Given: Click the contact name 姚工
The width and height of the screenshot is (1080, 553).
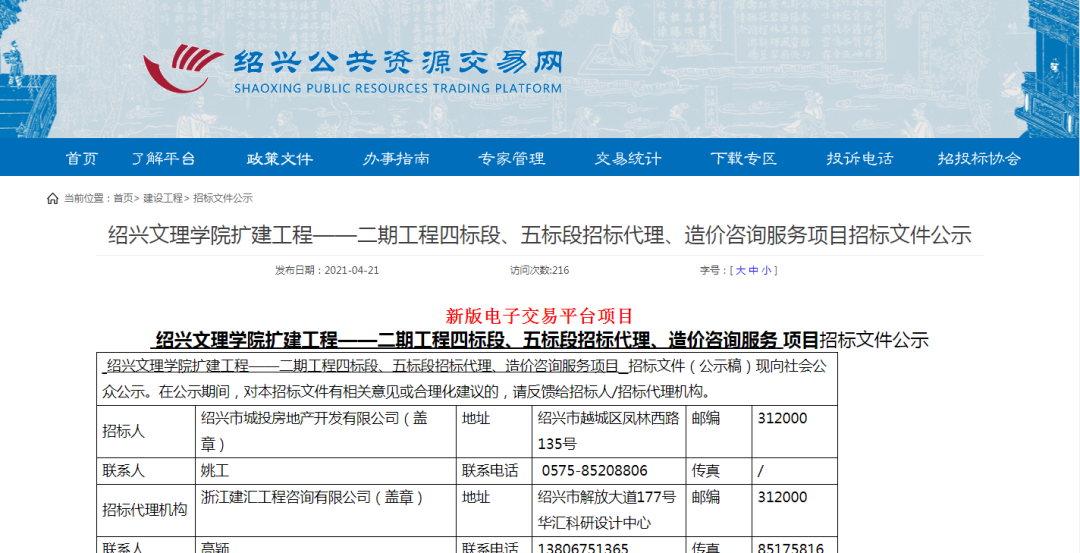Looking at the screenshot, I should click(214, 471).
